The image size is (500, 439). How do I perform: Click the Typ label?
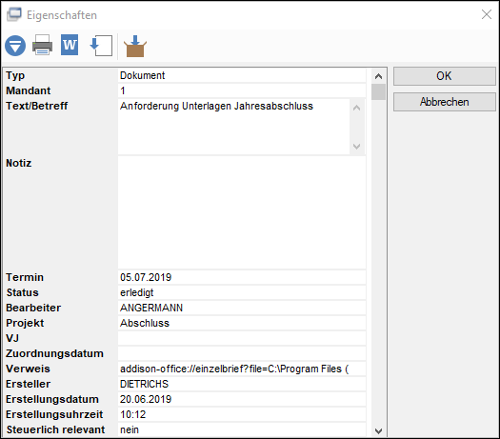pyautogui.click(x=15, y=76)
